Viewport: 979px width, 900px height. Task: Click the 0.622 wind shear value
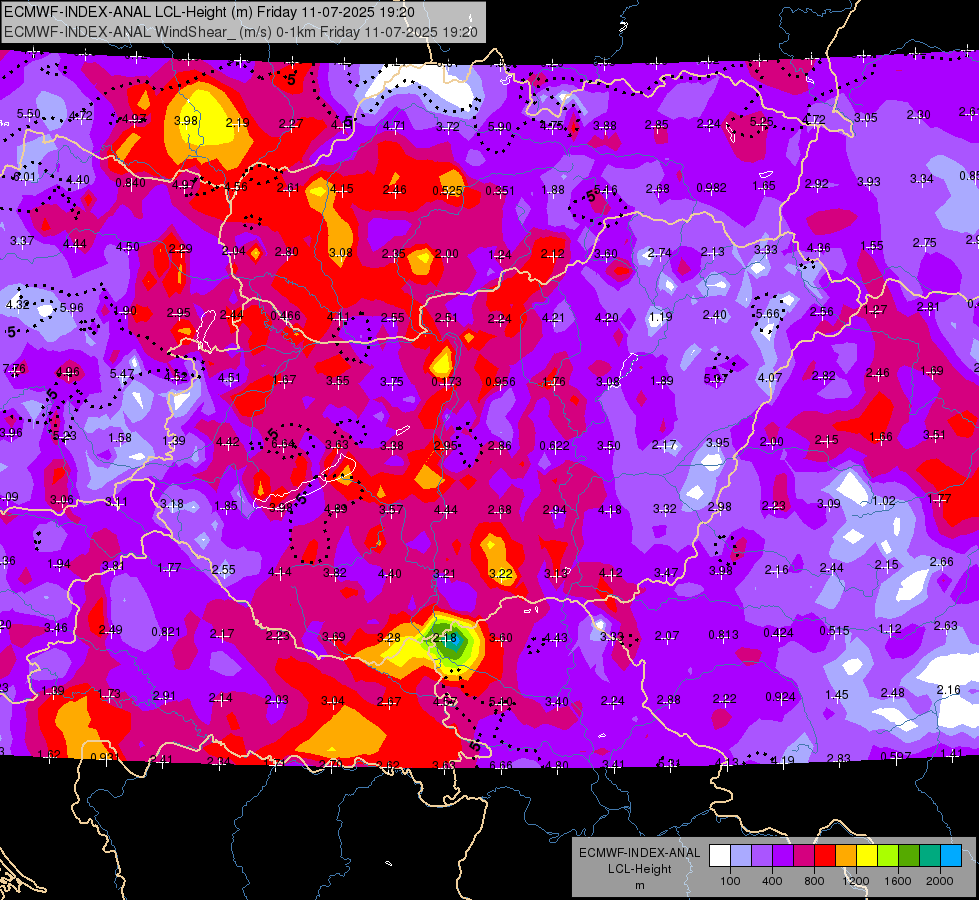pos(554,446)
